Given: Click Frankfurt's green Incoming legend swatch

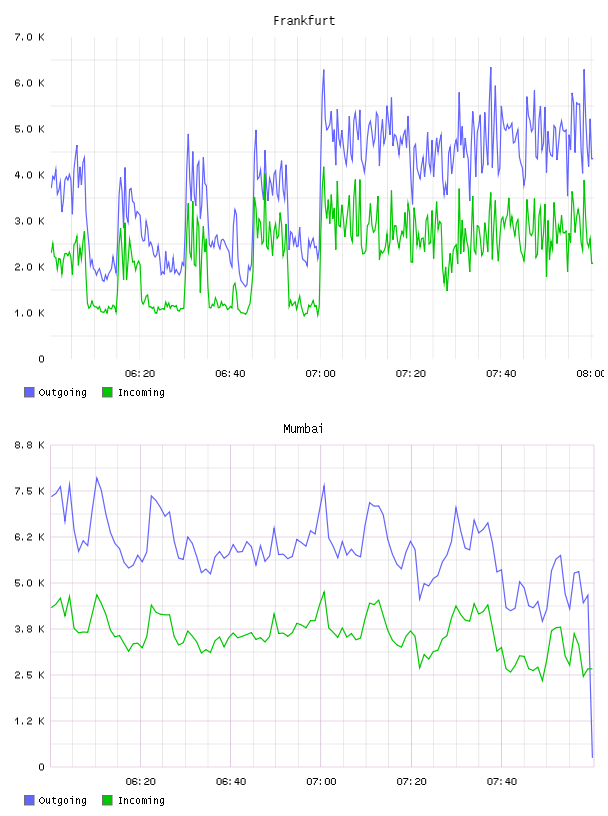Looking at the screenshot, I should [107, 392].
